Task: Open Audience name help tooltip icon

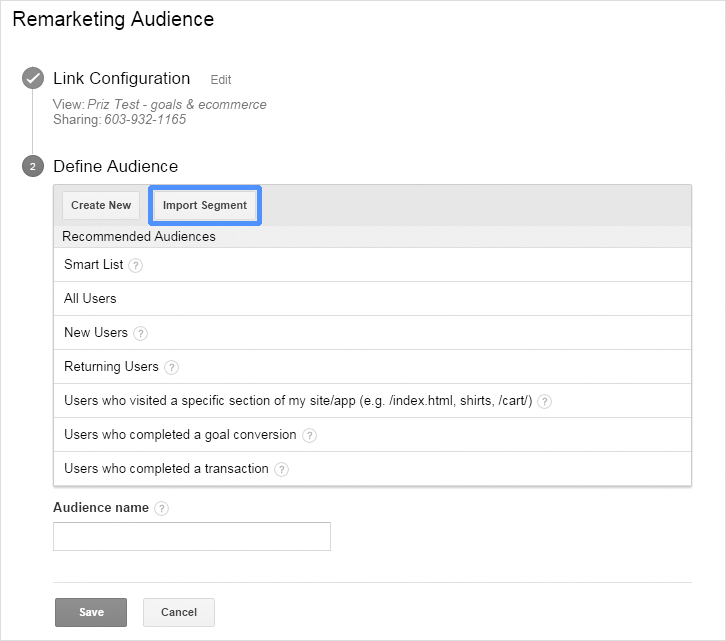Action: pyautogui.click(x=162, y=508)
